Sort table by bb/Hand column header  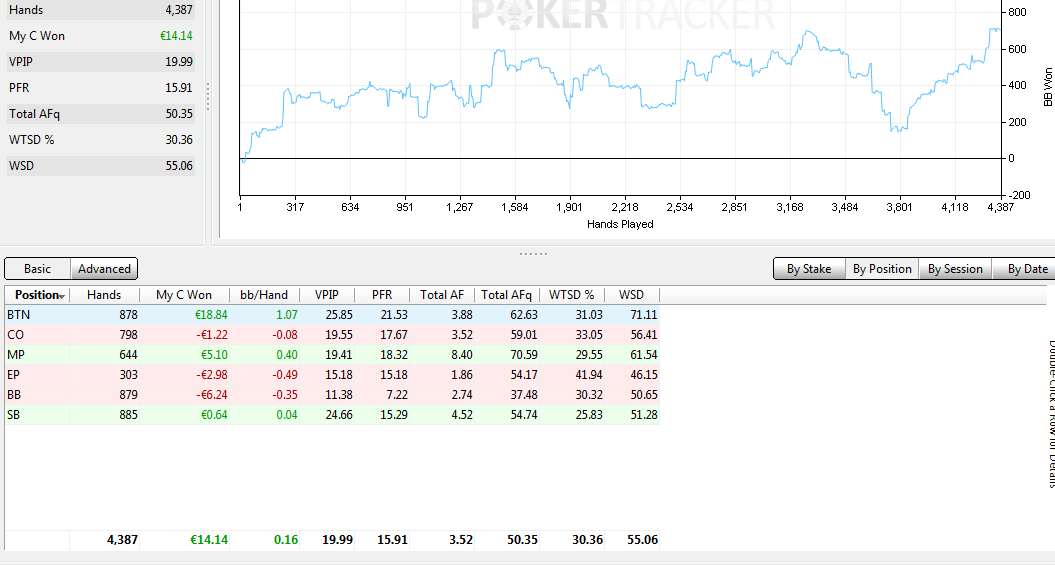[x=264, y=295]
